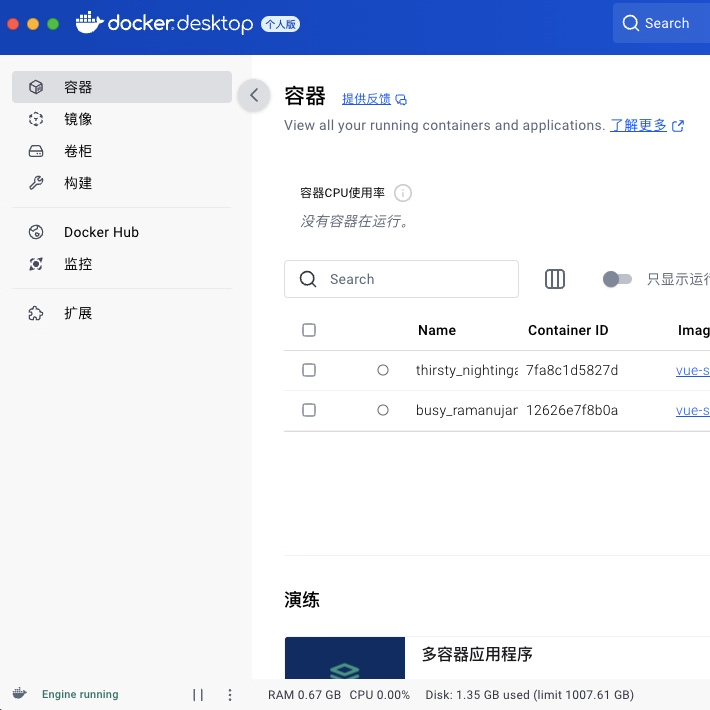Viewport: 710px width, 710px height.
Task: Pause the Docker engine from status bar
Action: click(x=198, y=695)
